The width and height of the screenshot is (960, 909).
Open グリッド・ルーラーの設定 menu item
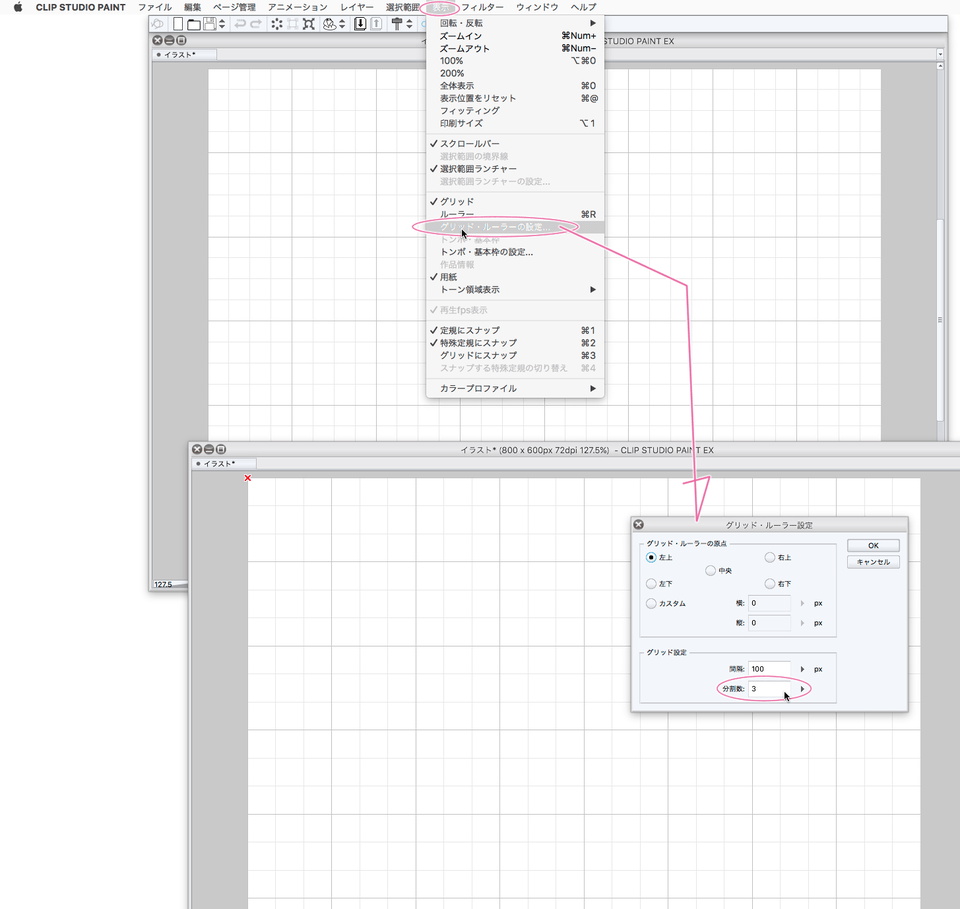(x=515, y=227)
